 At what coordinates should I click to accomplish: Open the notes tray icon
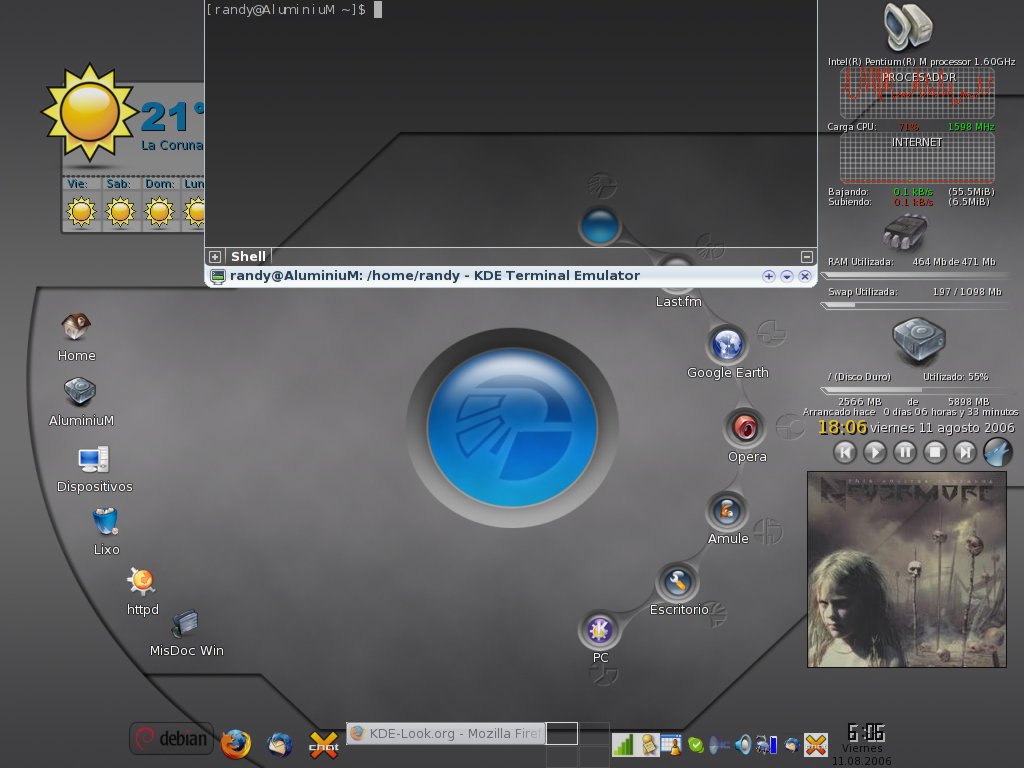tap(649, 744)
